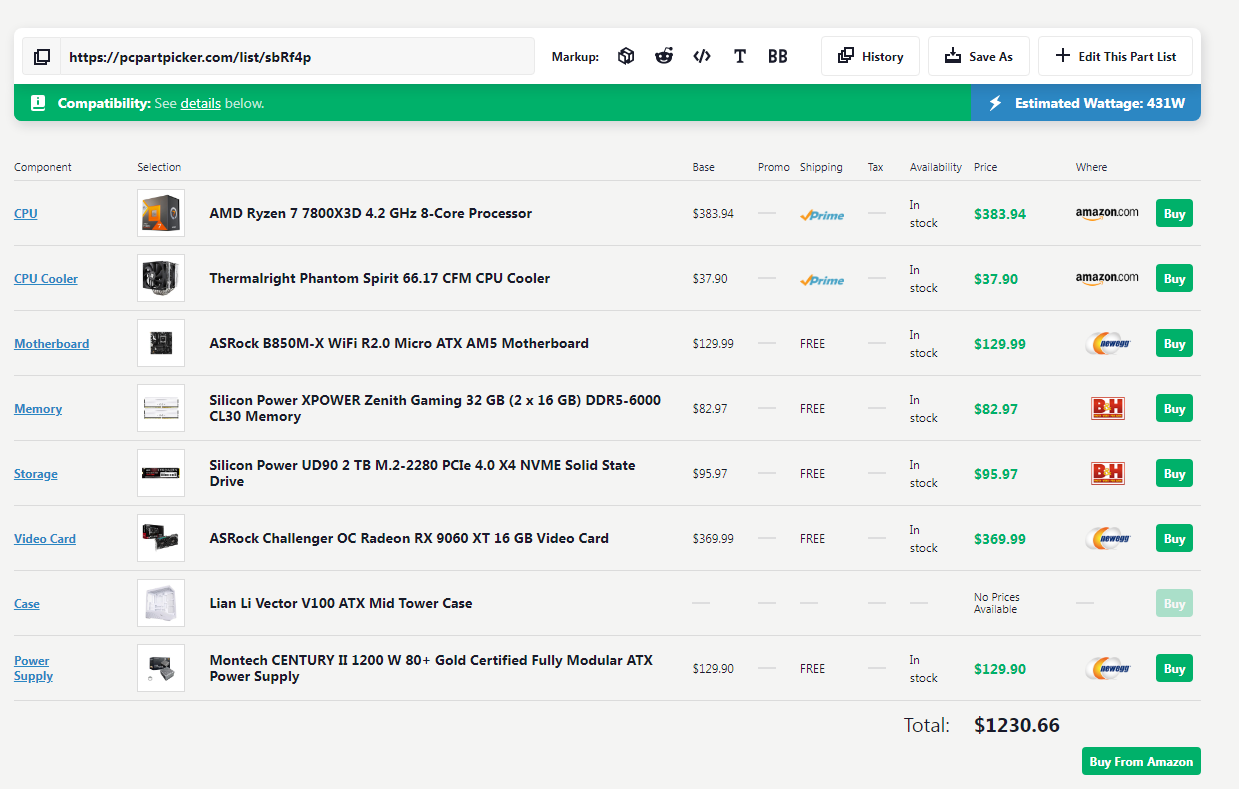Open the Storage component link
This screenshot has width=1239, height=789.
(36, 474)
